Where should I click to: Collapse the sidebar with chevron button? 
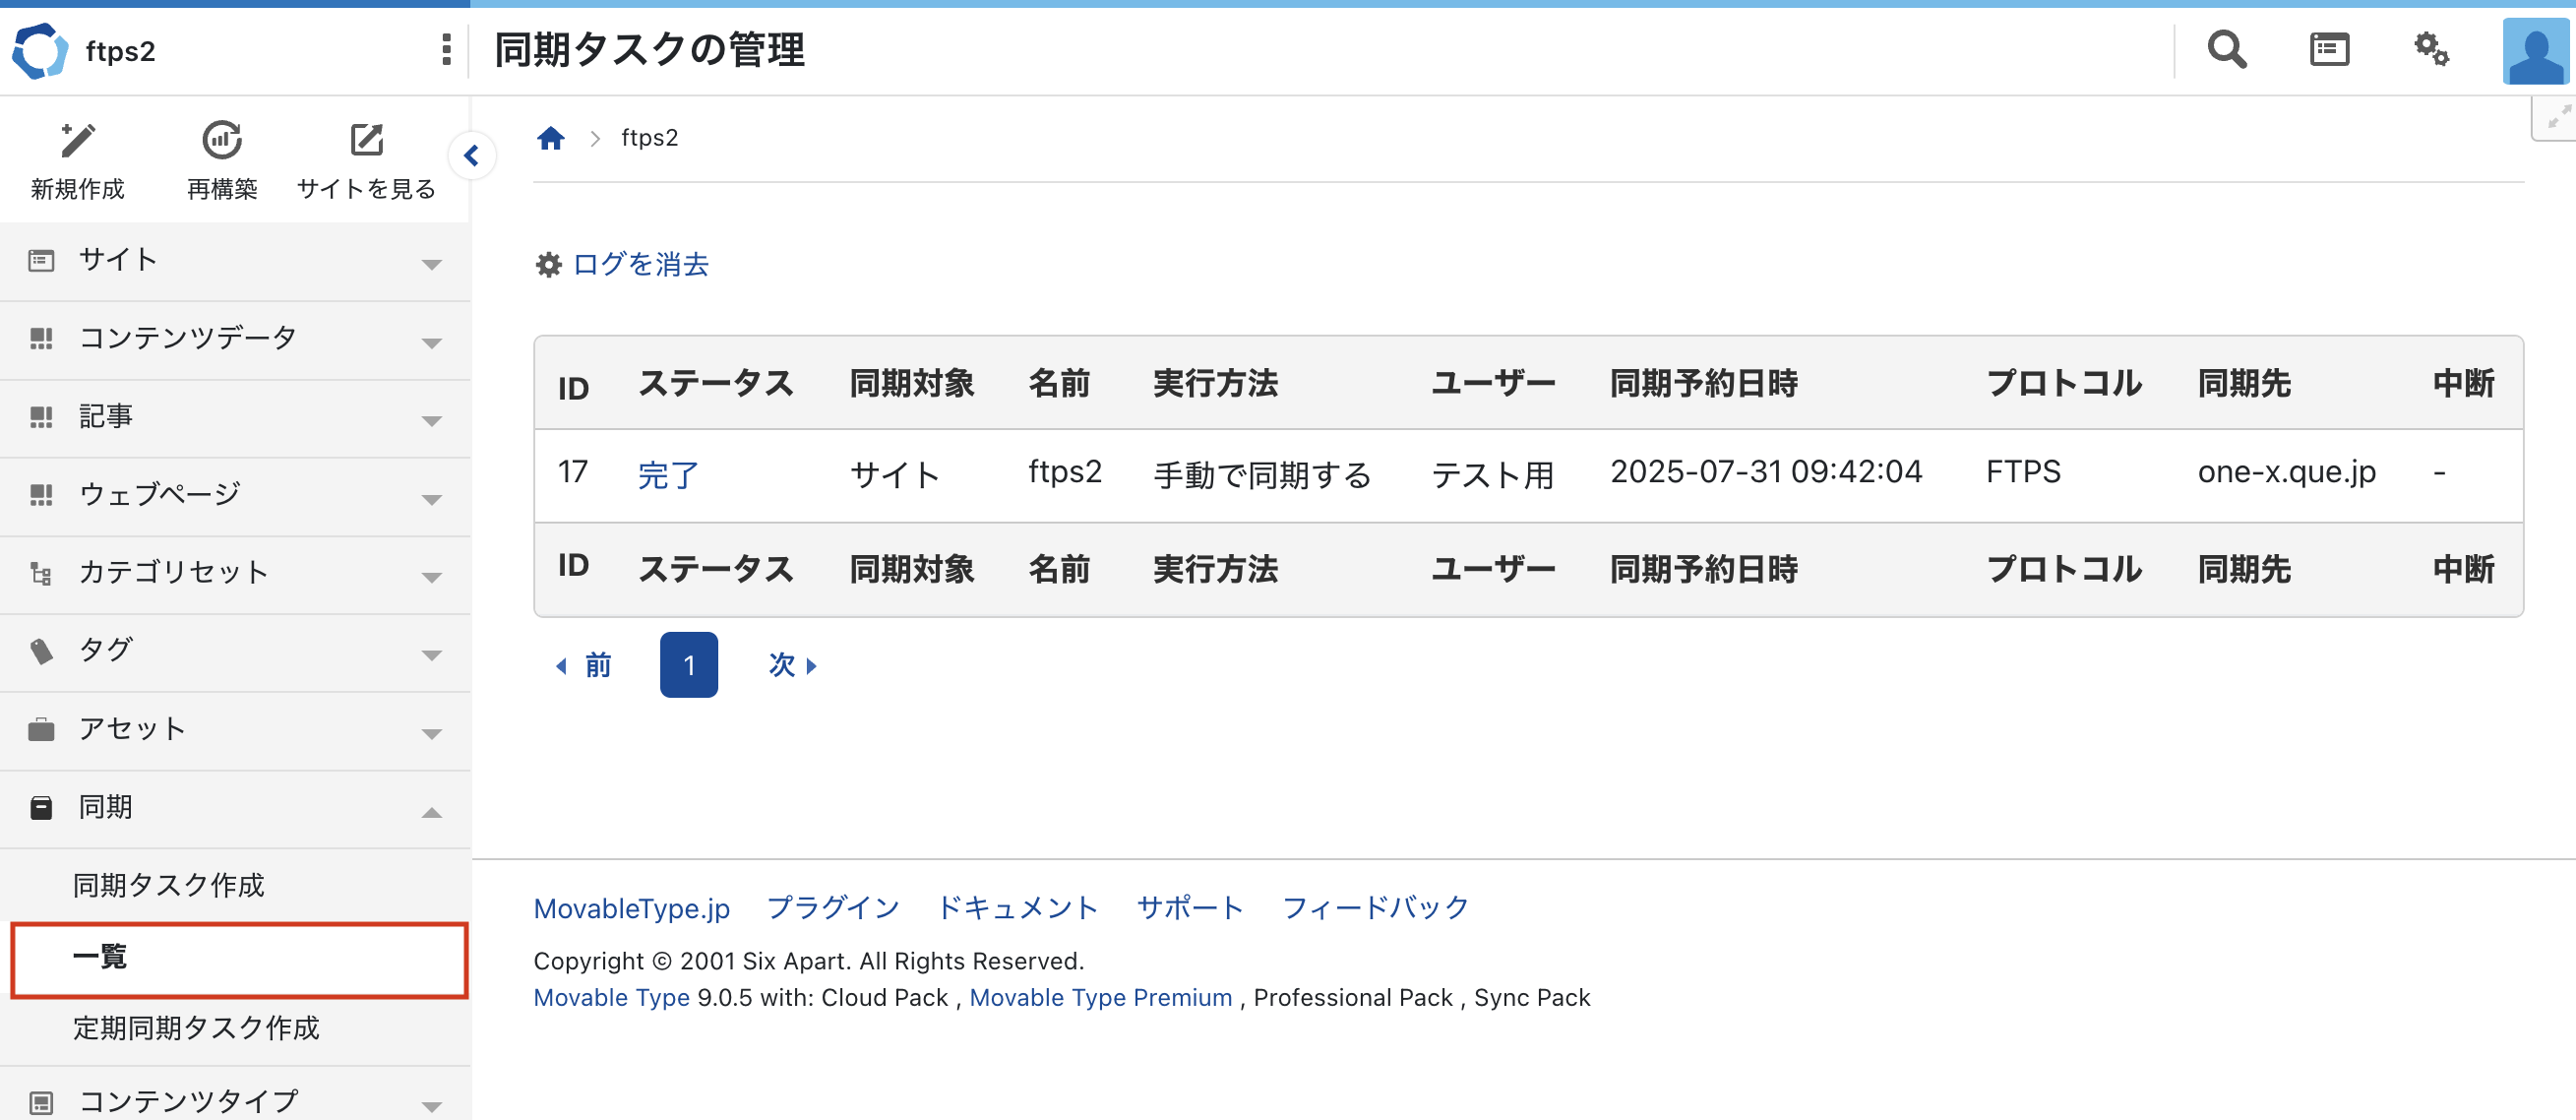[x=472, y=156]
